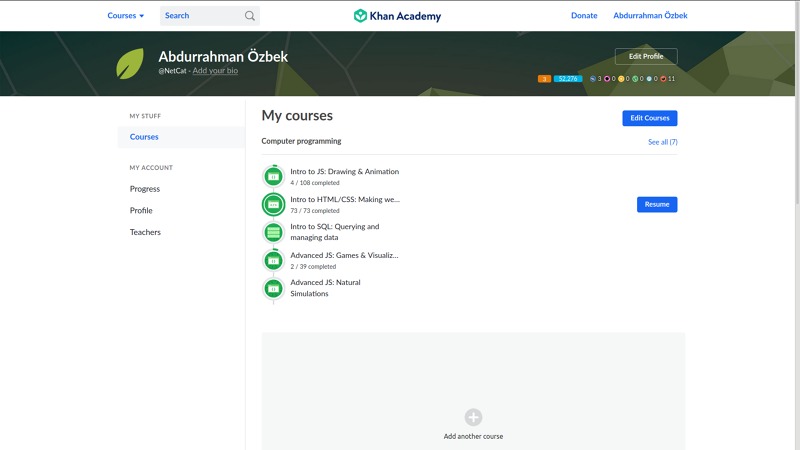Click the Advanced JS Games course icon
800x450 pixels.
tap(273, 261)
